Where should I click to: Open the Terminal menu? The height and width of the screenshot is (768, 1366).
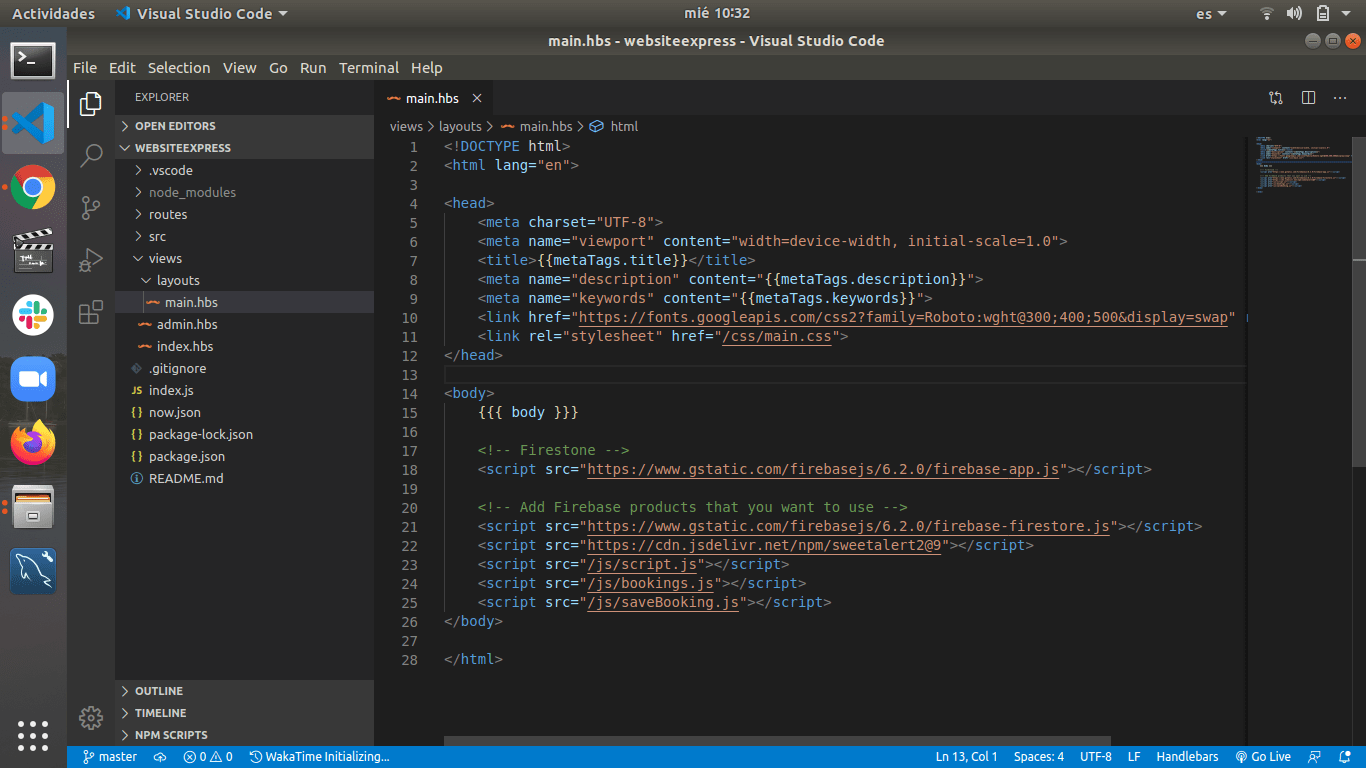point(368,68)
